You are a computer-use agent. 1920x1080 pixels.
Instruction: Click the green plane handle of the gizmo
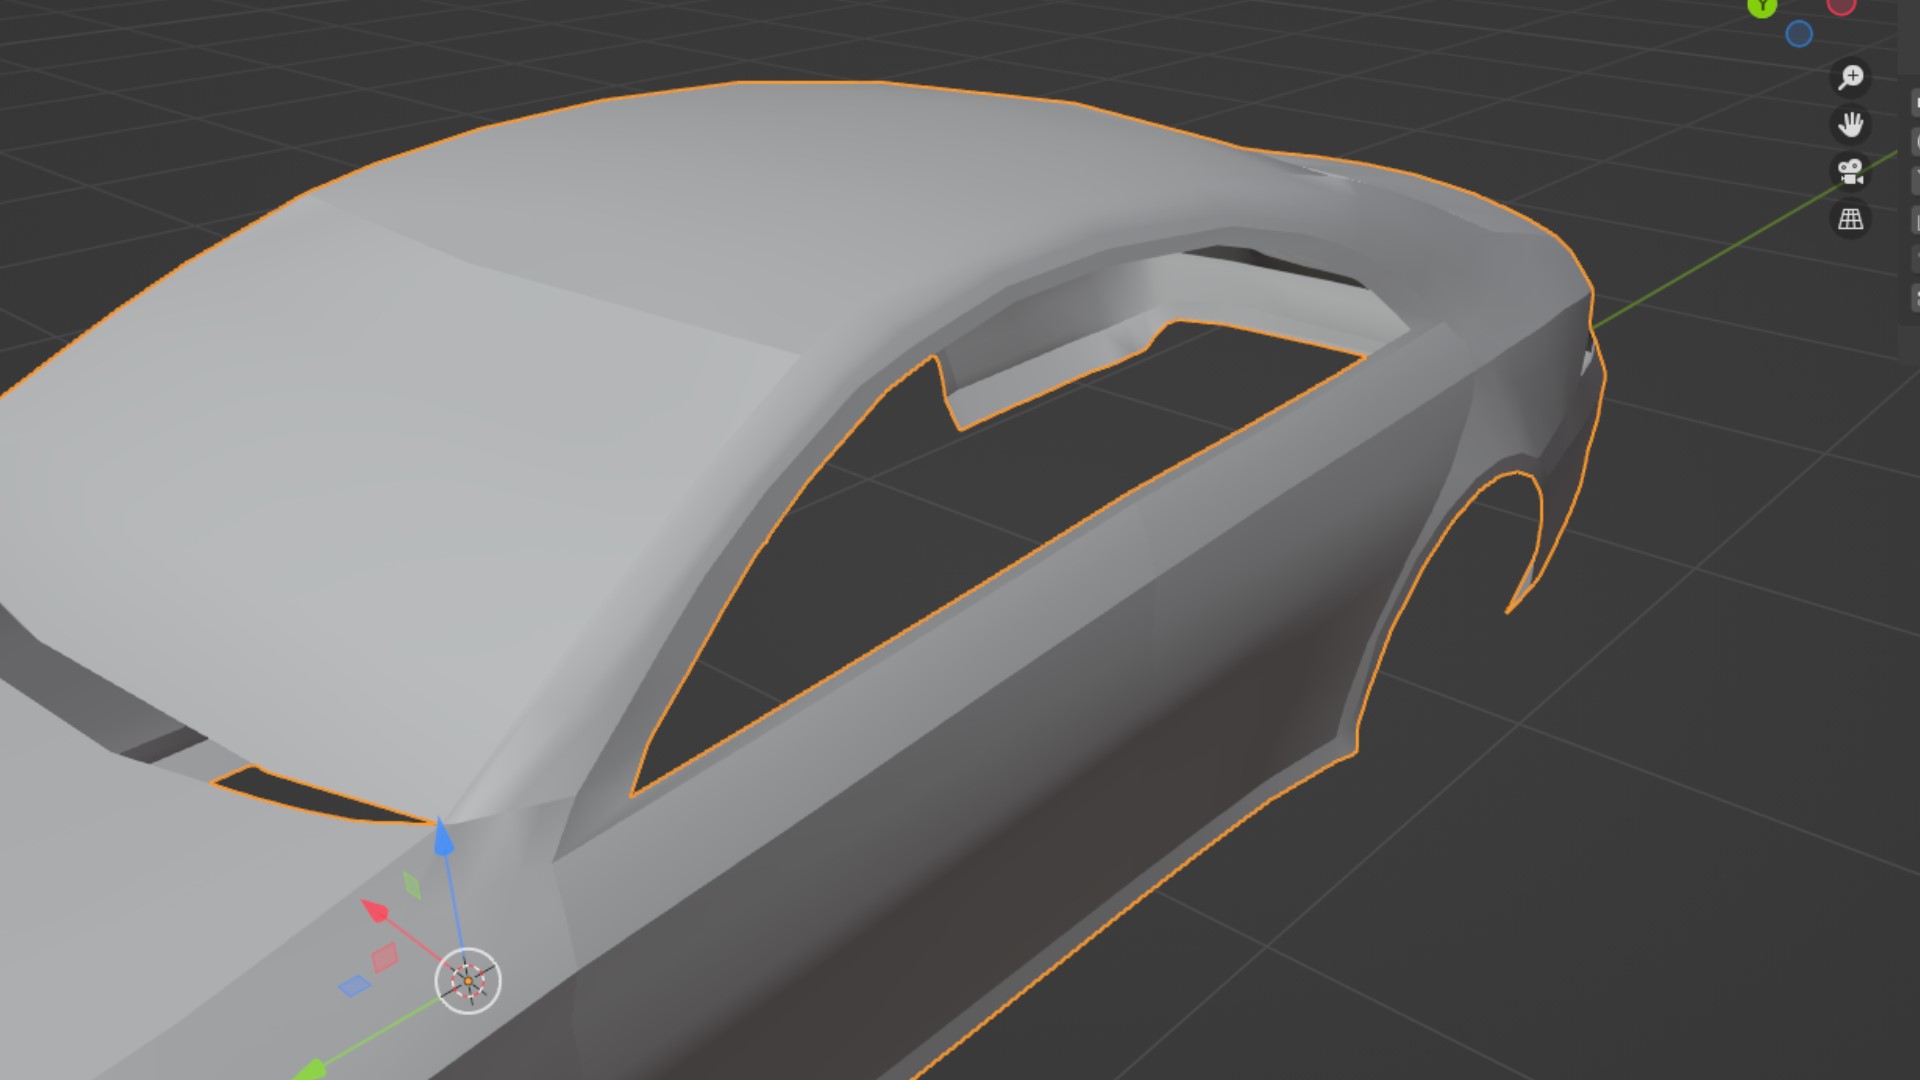[411, 885]
